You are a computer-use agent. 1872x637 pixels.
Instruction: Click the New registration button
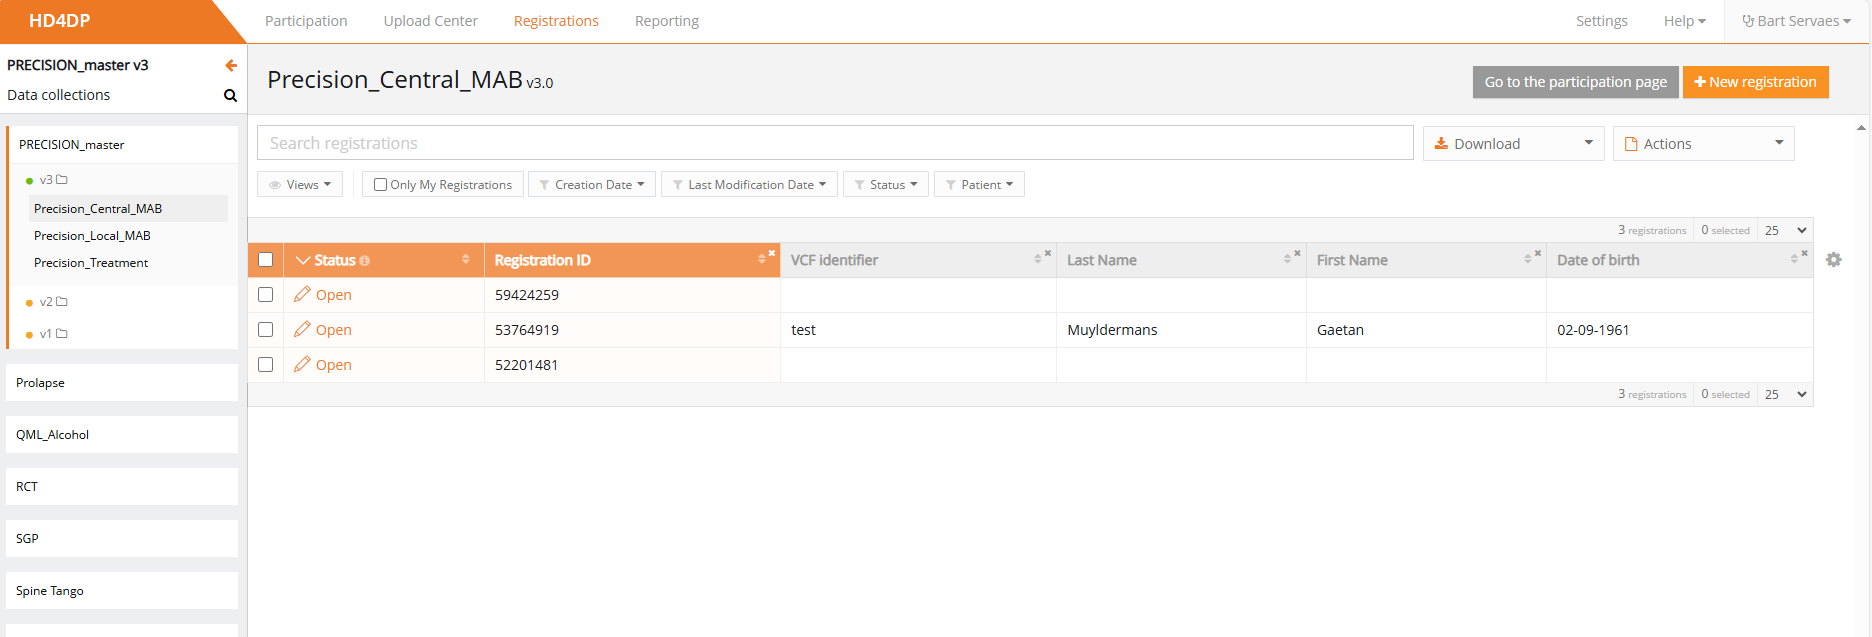(x=1755, y=82)
